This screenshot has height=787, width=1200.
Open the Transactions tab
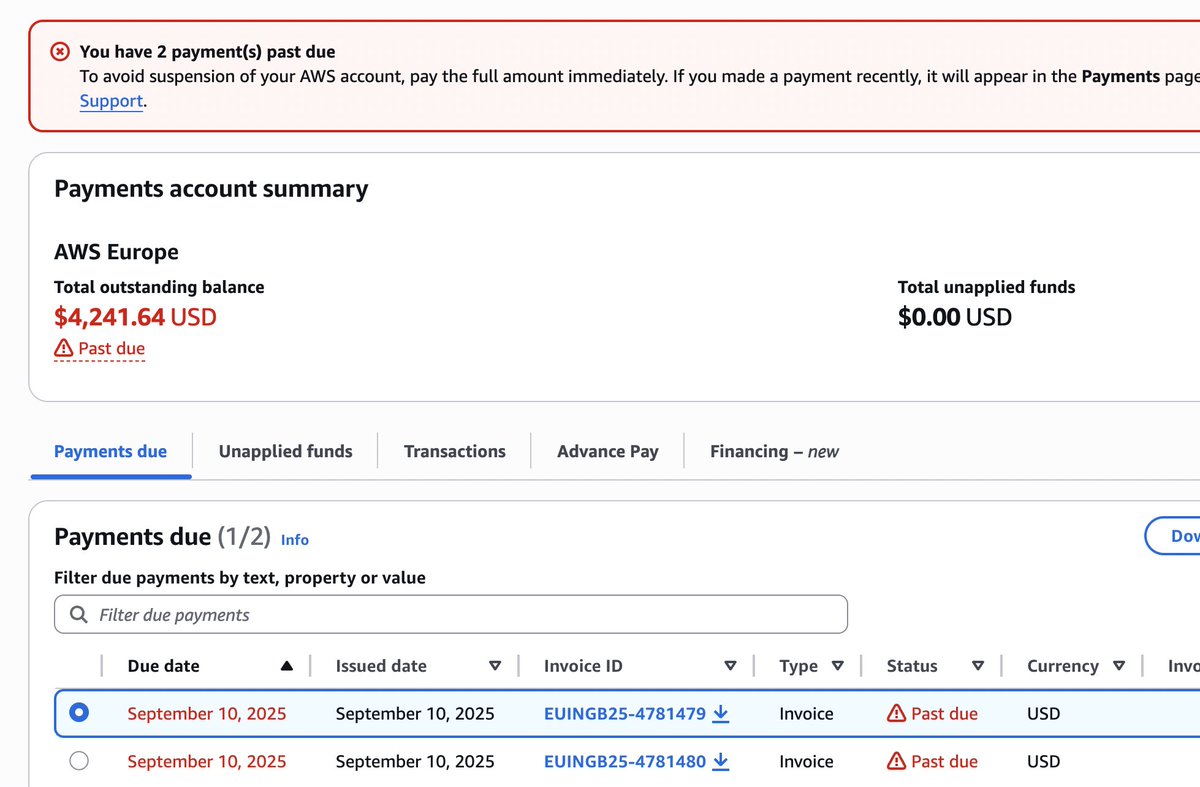(455, 451)
